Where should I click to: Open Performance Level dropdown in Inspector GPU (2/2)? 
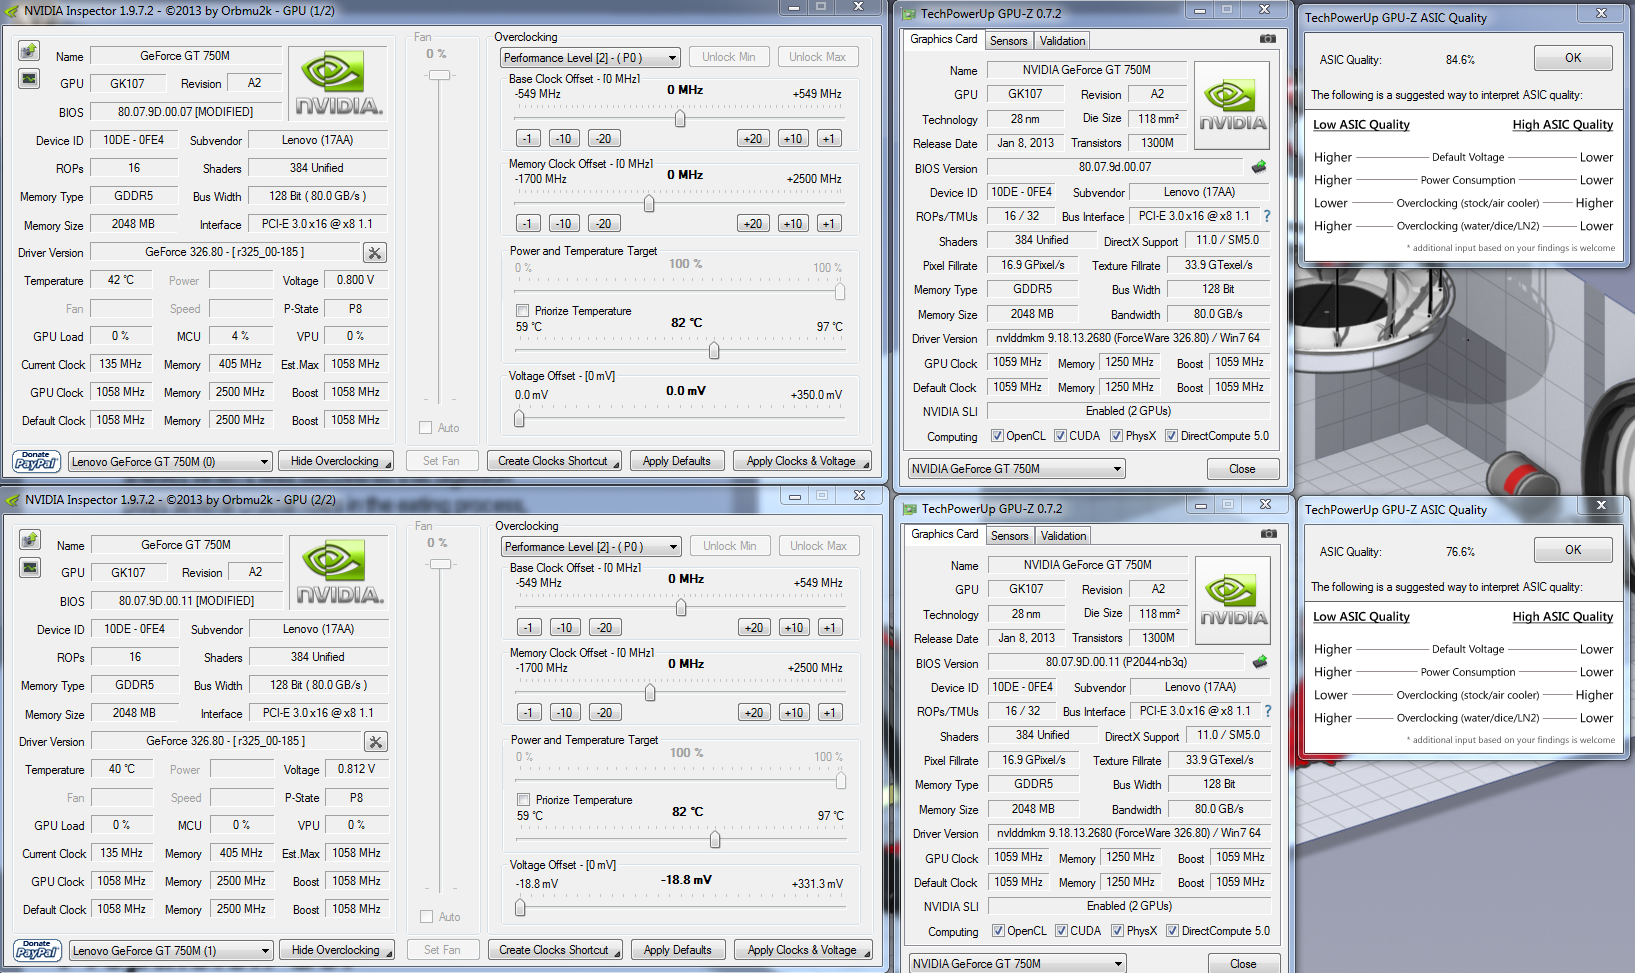[x=591, y=547]
